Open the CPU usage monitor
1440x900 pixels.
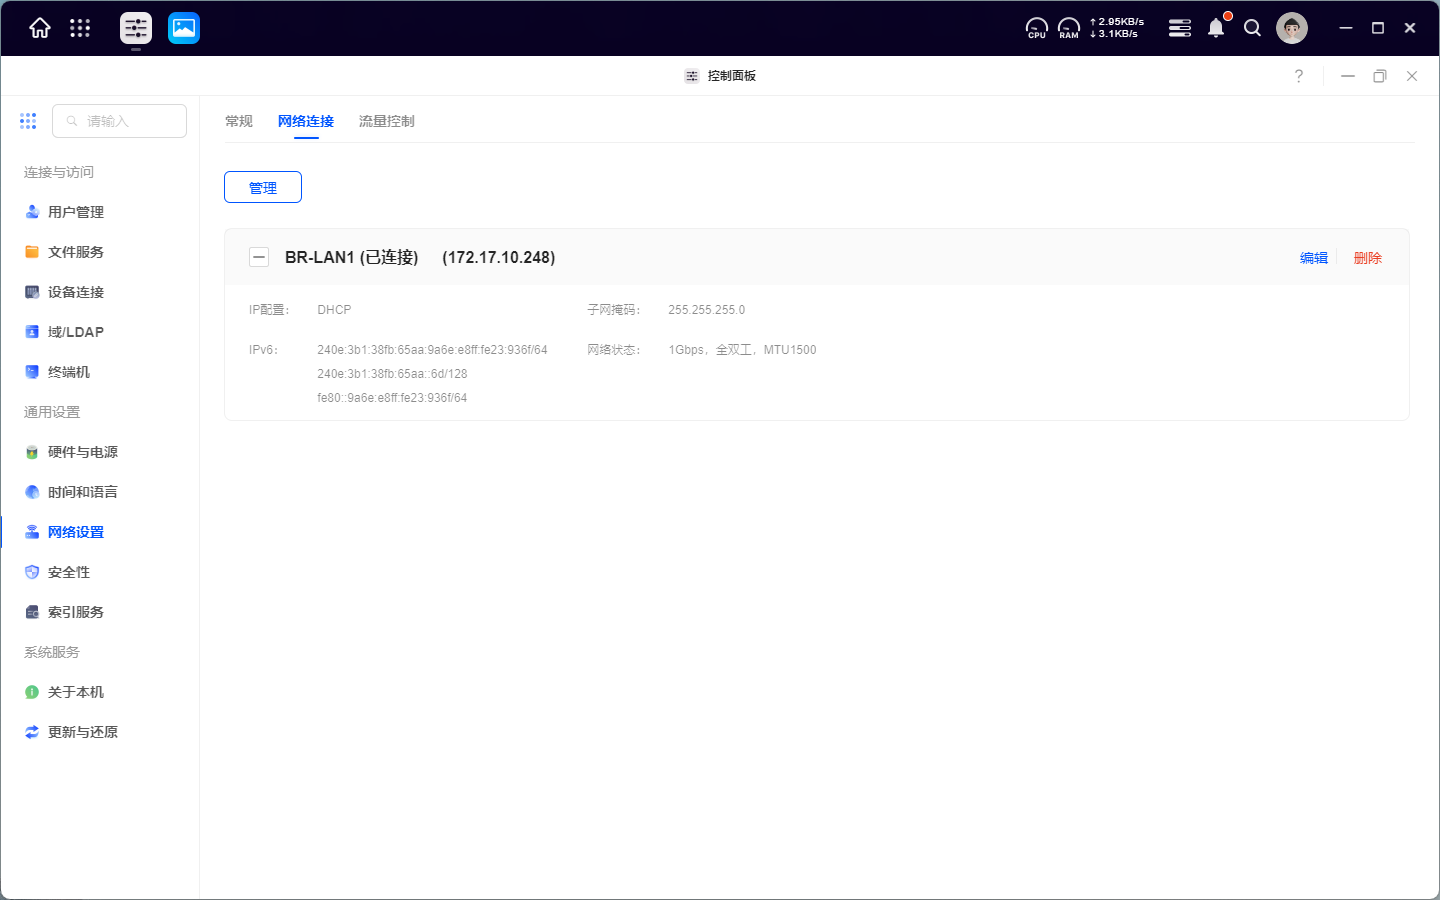(1037, 28)
